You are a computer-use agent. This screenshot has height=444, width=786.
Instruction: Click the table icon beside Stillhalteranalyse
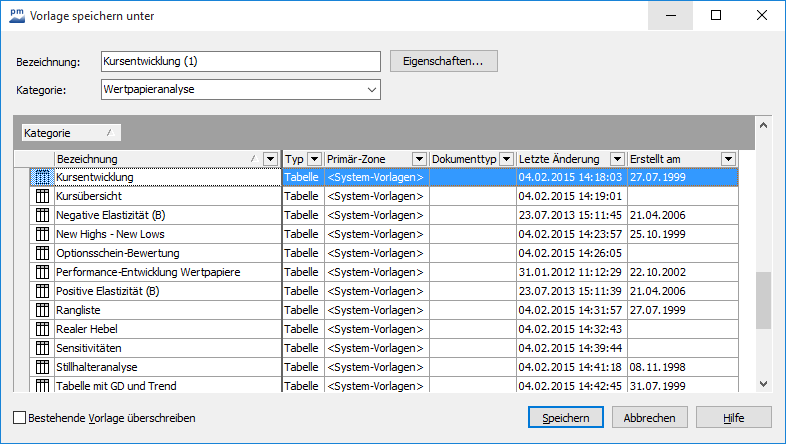[x=42, y=367]
